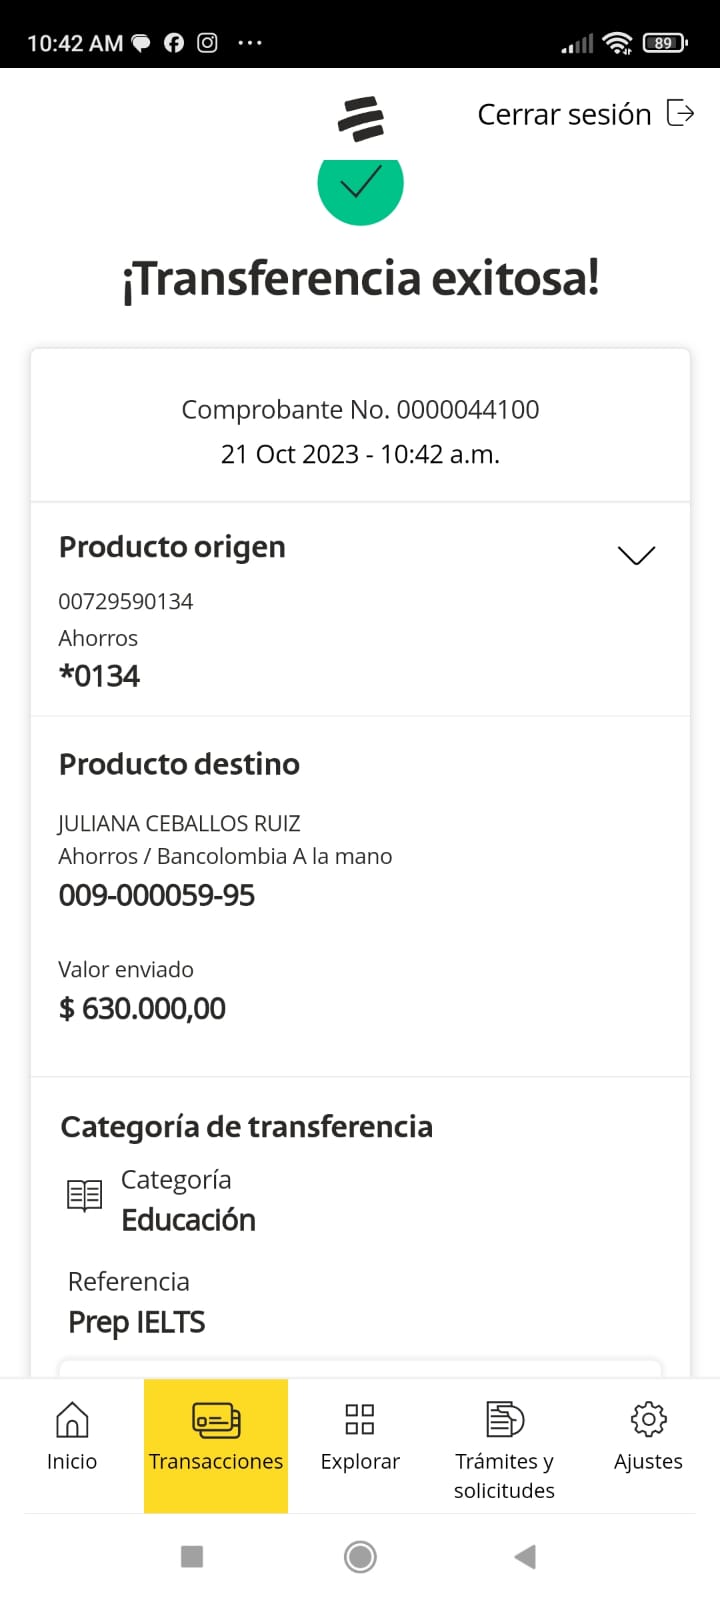Tap the green success checkmark icon

[360, 185]
